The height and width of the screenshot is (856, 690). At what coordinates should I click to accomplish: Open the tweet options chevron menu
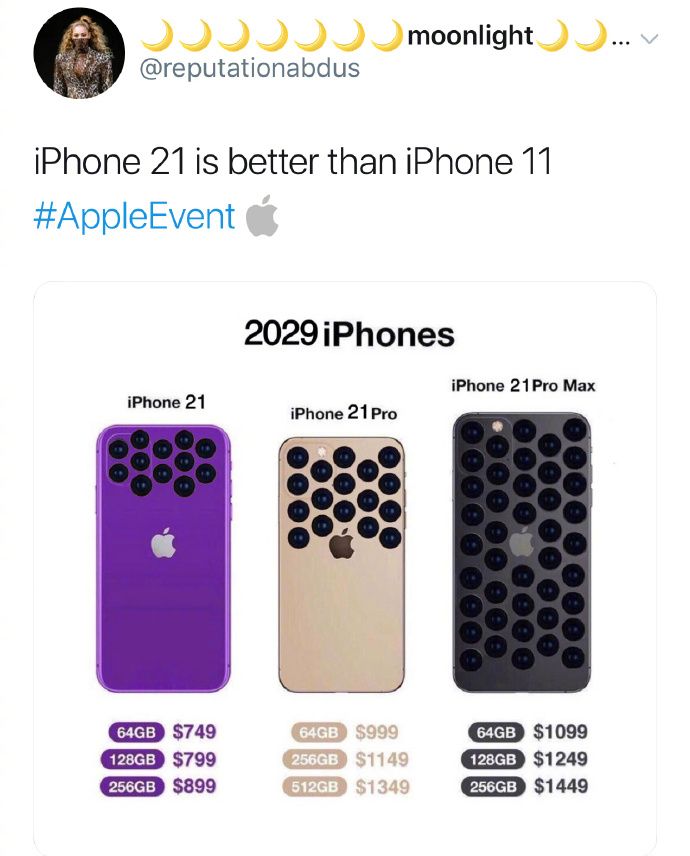coord(651,39)
